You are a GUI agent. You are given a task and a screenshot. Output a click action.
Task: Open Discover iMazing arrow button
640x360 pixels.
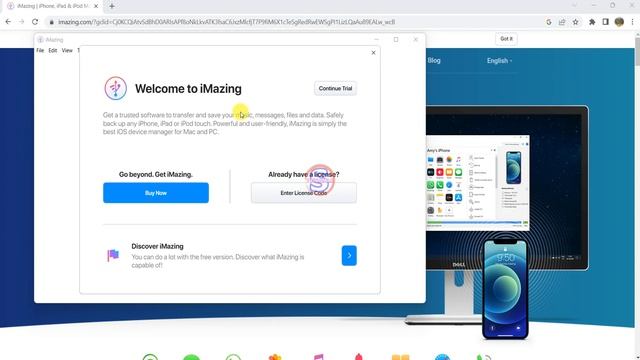tap(349, 256)
